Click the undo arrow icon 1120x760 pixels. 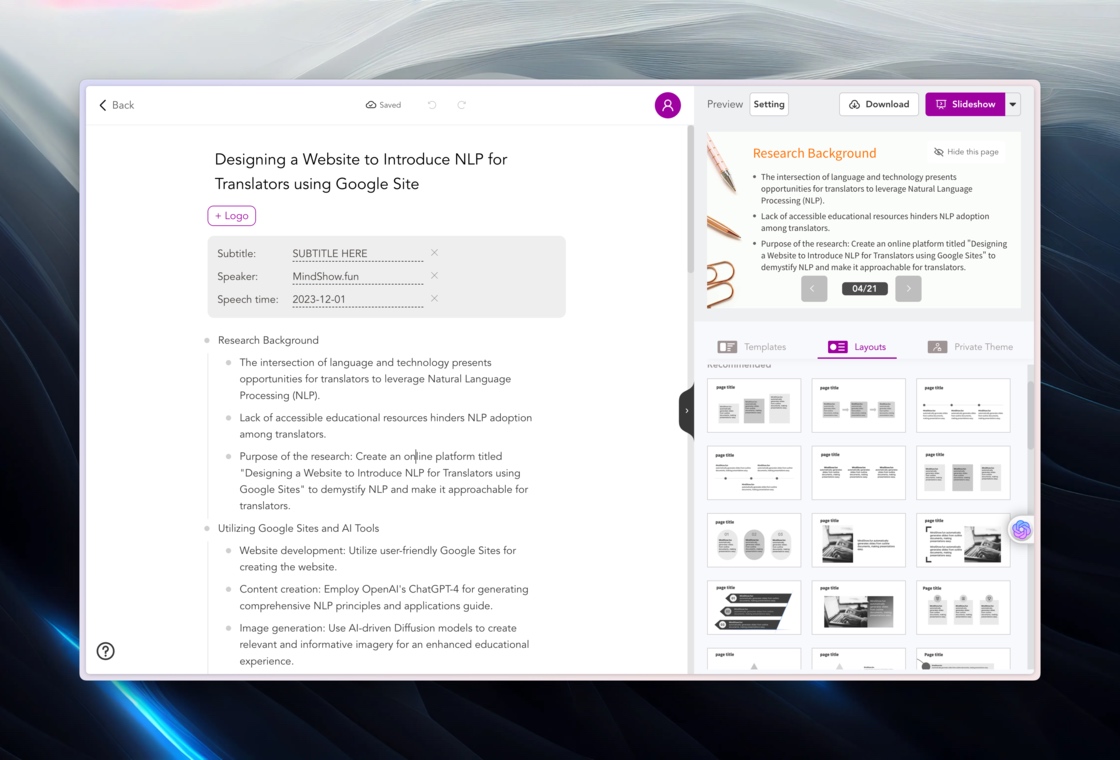tap(432, 105)
